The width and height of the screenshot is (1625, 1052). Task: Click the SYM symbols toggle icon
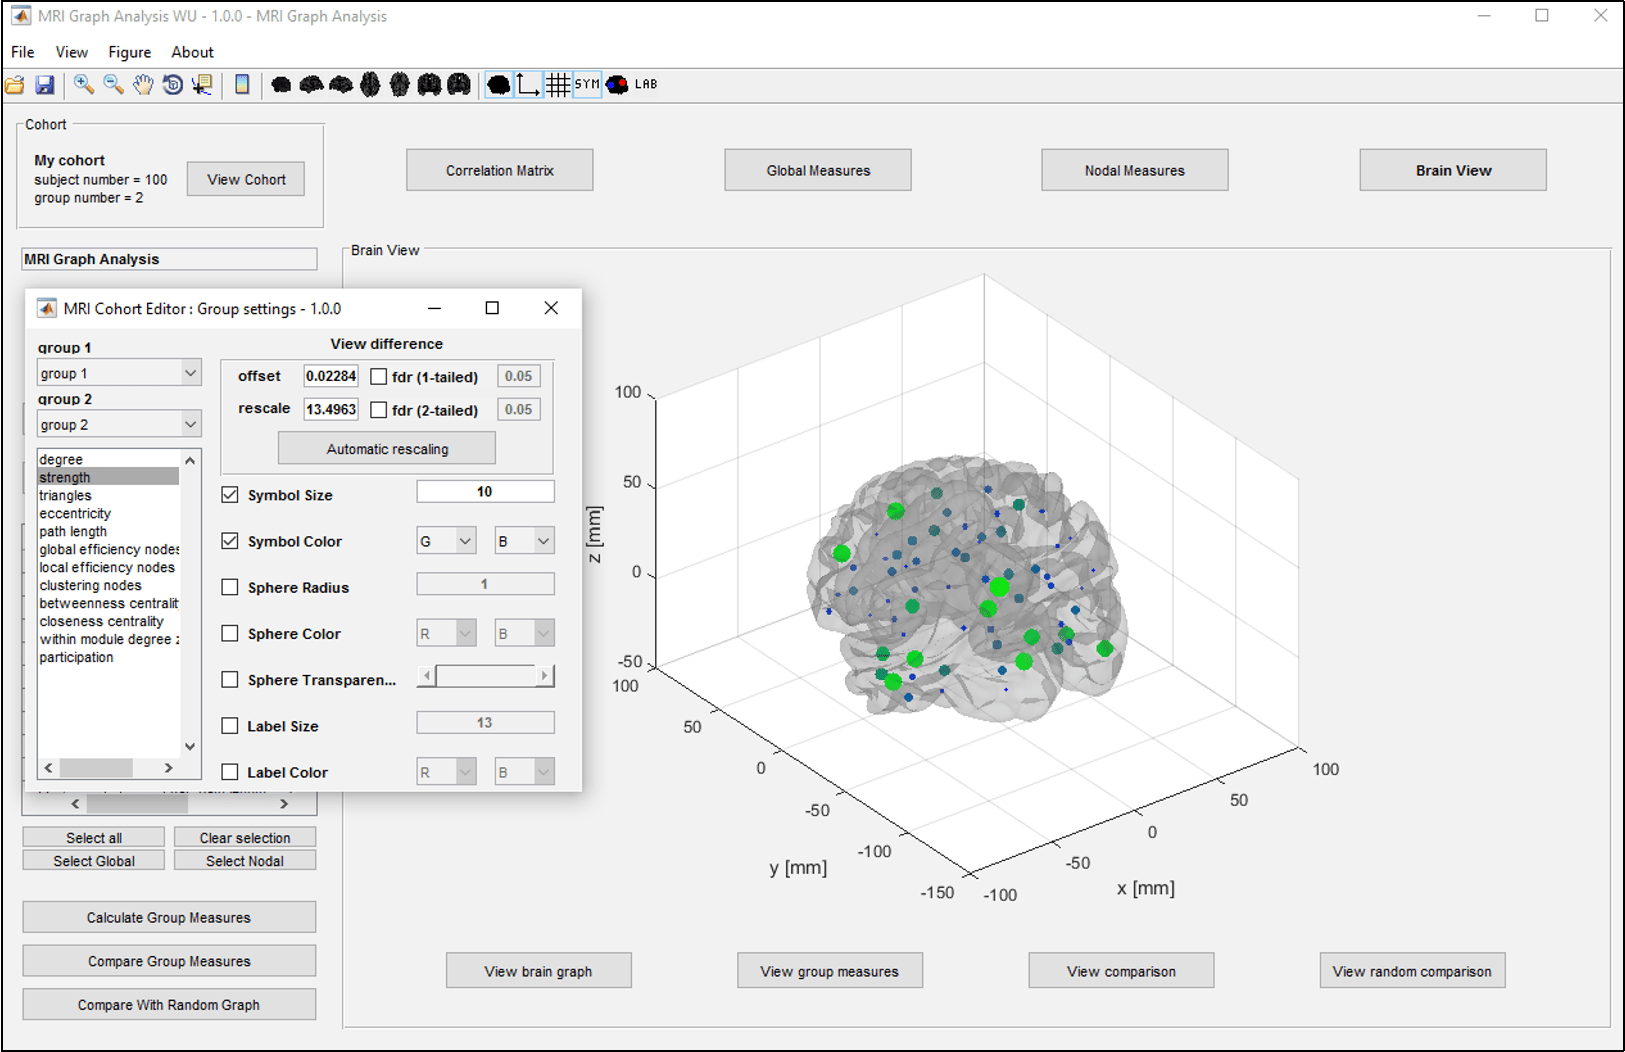click(588, 85)
